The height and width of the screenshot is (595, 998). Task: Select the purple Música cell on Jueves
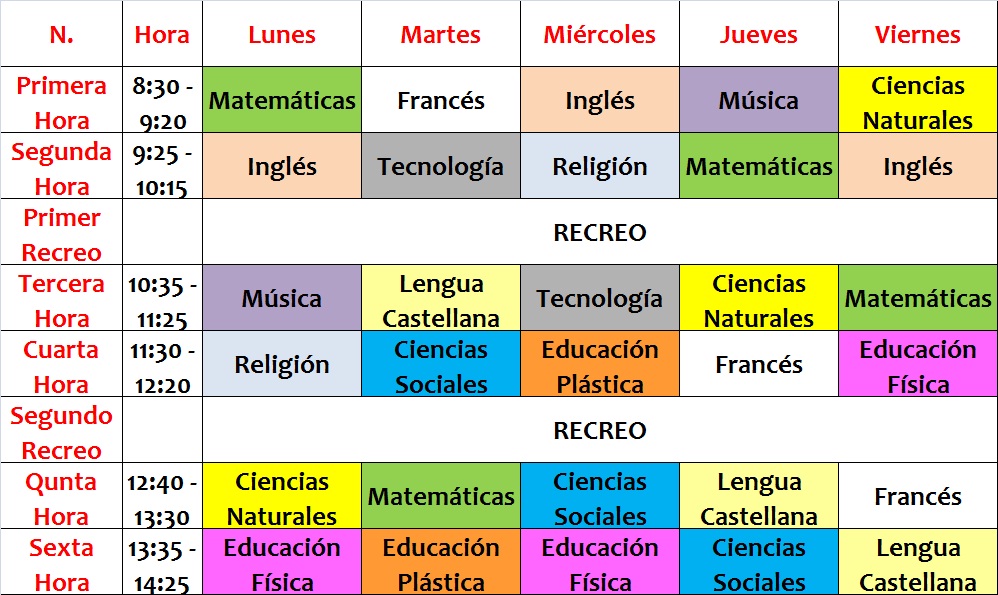coord(759,100)
